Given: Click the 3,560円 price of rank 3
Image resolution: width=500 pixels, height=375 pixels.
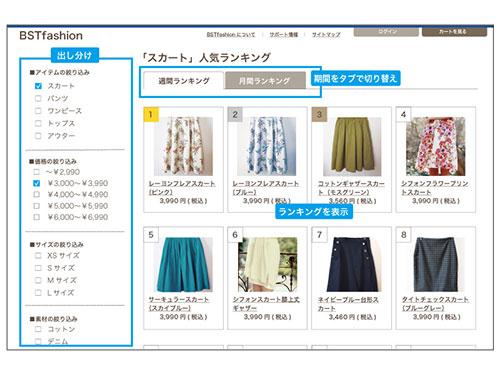Looking at the screenshot, I should (353, 201).
